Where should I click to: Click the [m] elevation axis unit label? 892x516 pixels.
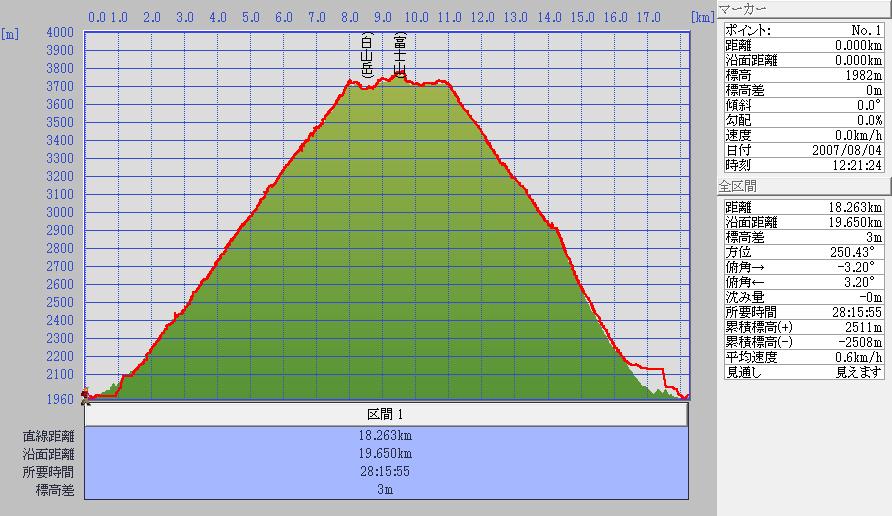click(10, 34)
